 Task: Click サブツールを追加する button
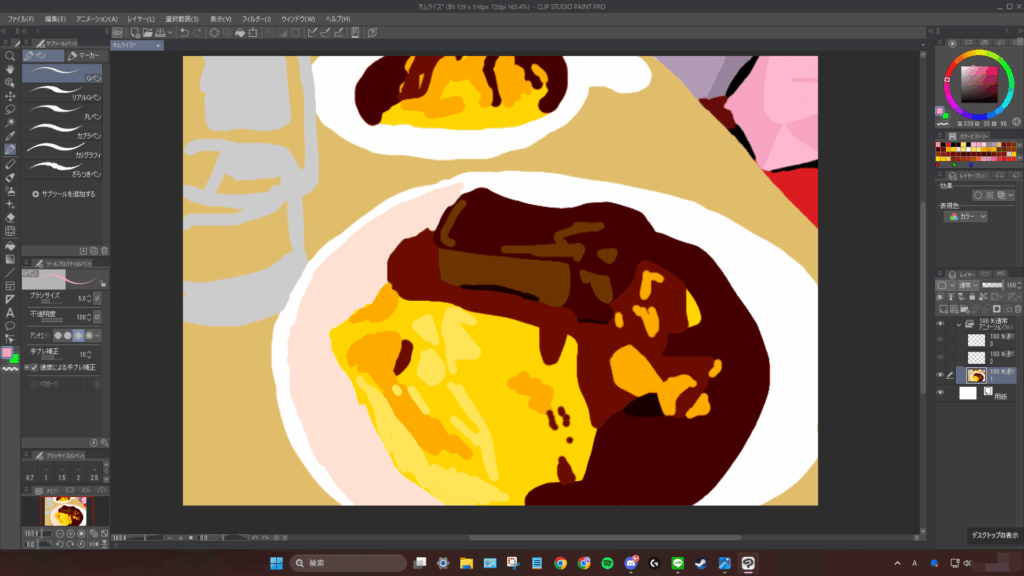tap(64, 194)
